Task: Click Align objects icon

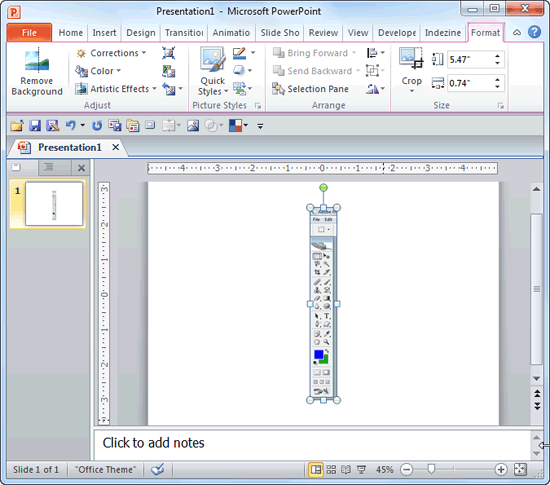Action: 372,53
